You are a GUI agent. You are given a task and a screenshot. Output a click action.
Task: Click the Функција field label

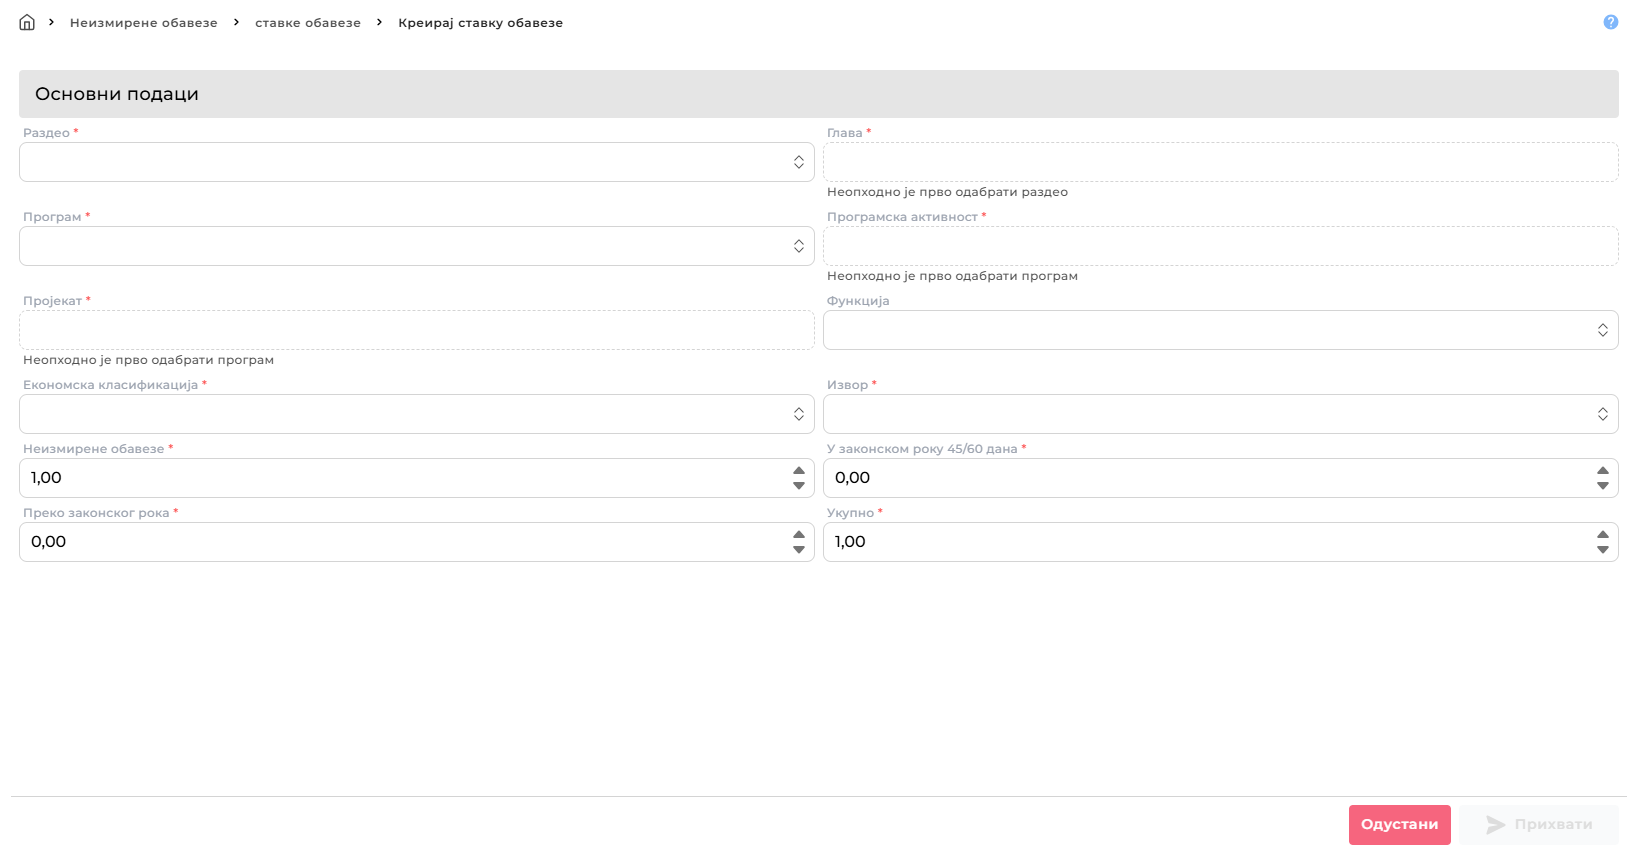click(x=858, y=301)
